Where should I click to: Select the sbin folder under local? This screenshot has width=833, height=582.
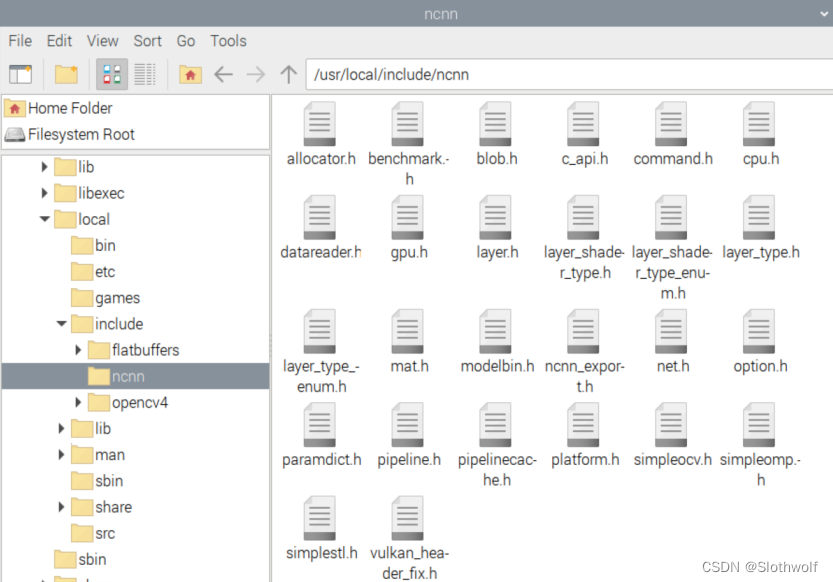97,481
